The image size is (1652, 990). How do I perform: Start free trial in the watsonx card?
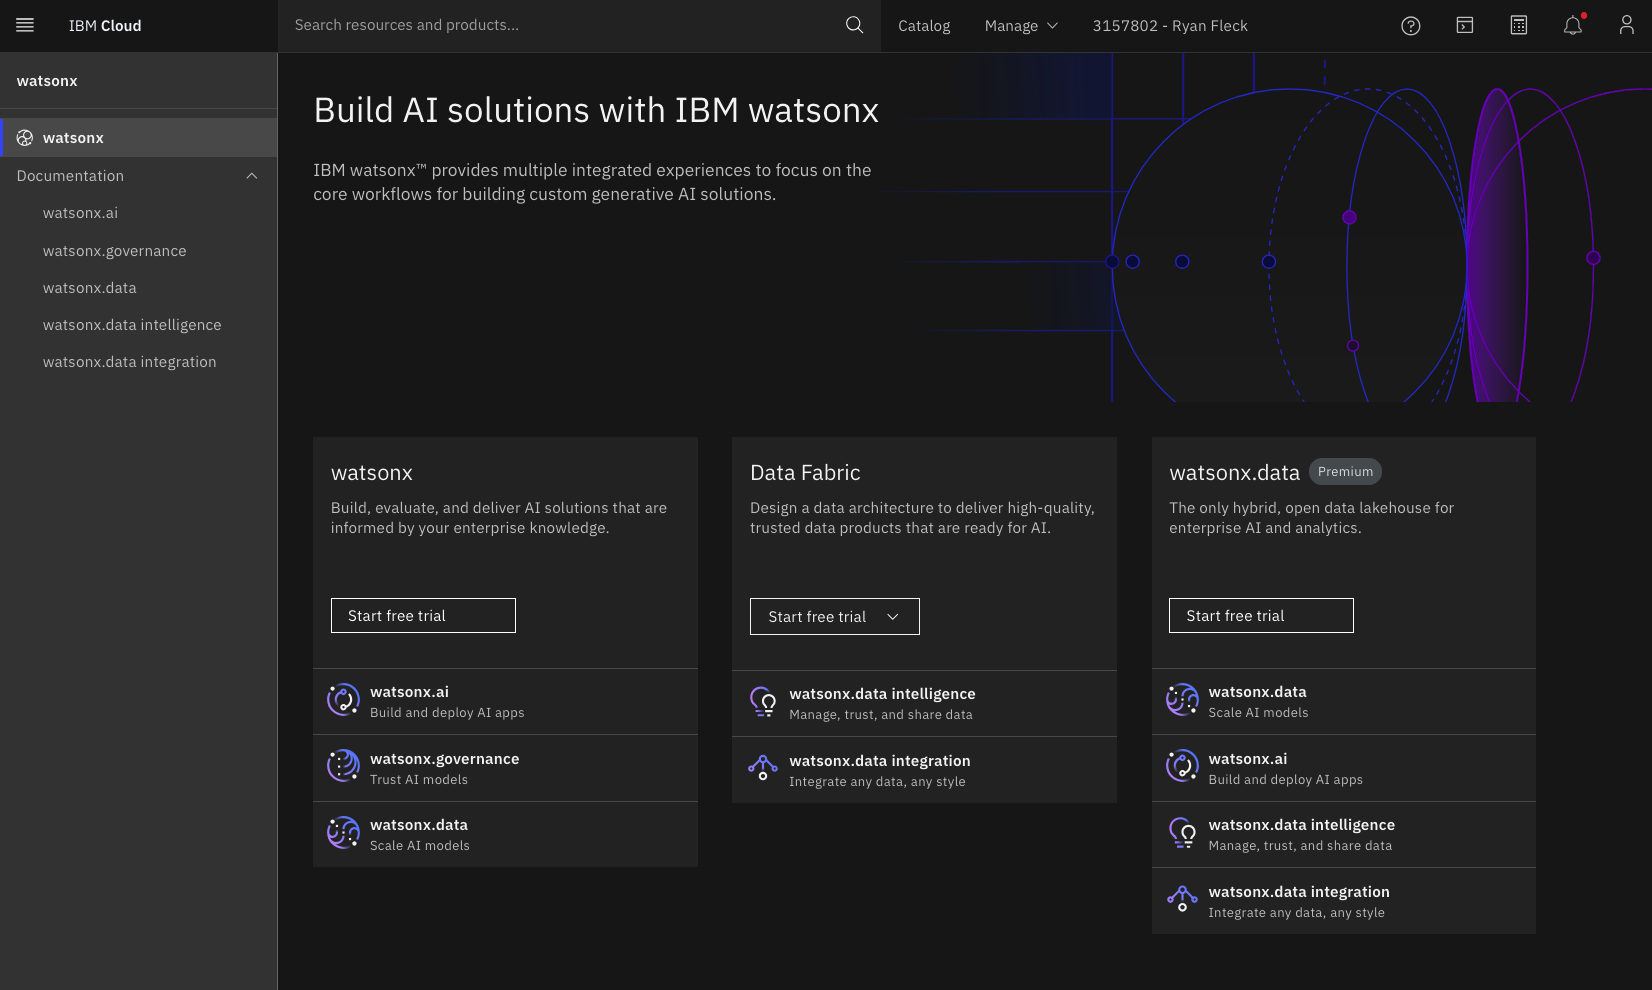pos(423,616)
